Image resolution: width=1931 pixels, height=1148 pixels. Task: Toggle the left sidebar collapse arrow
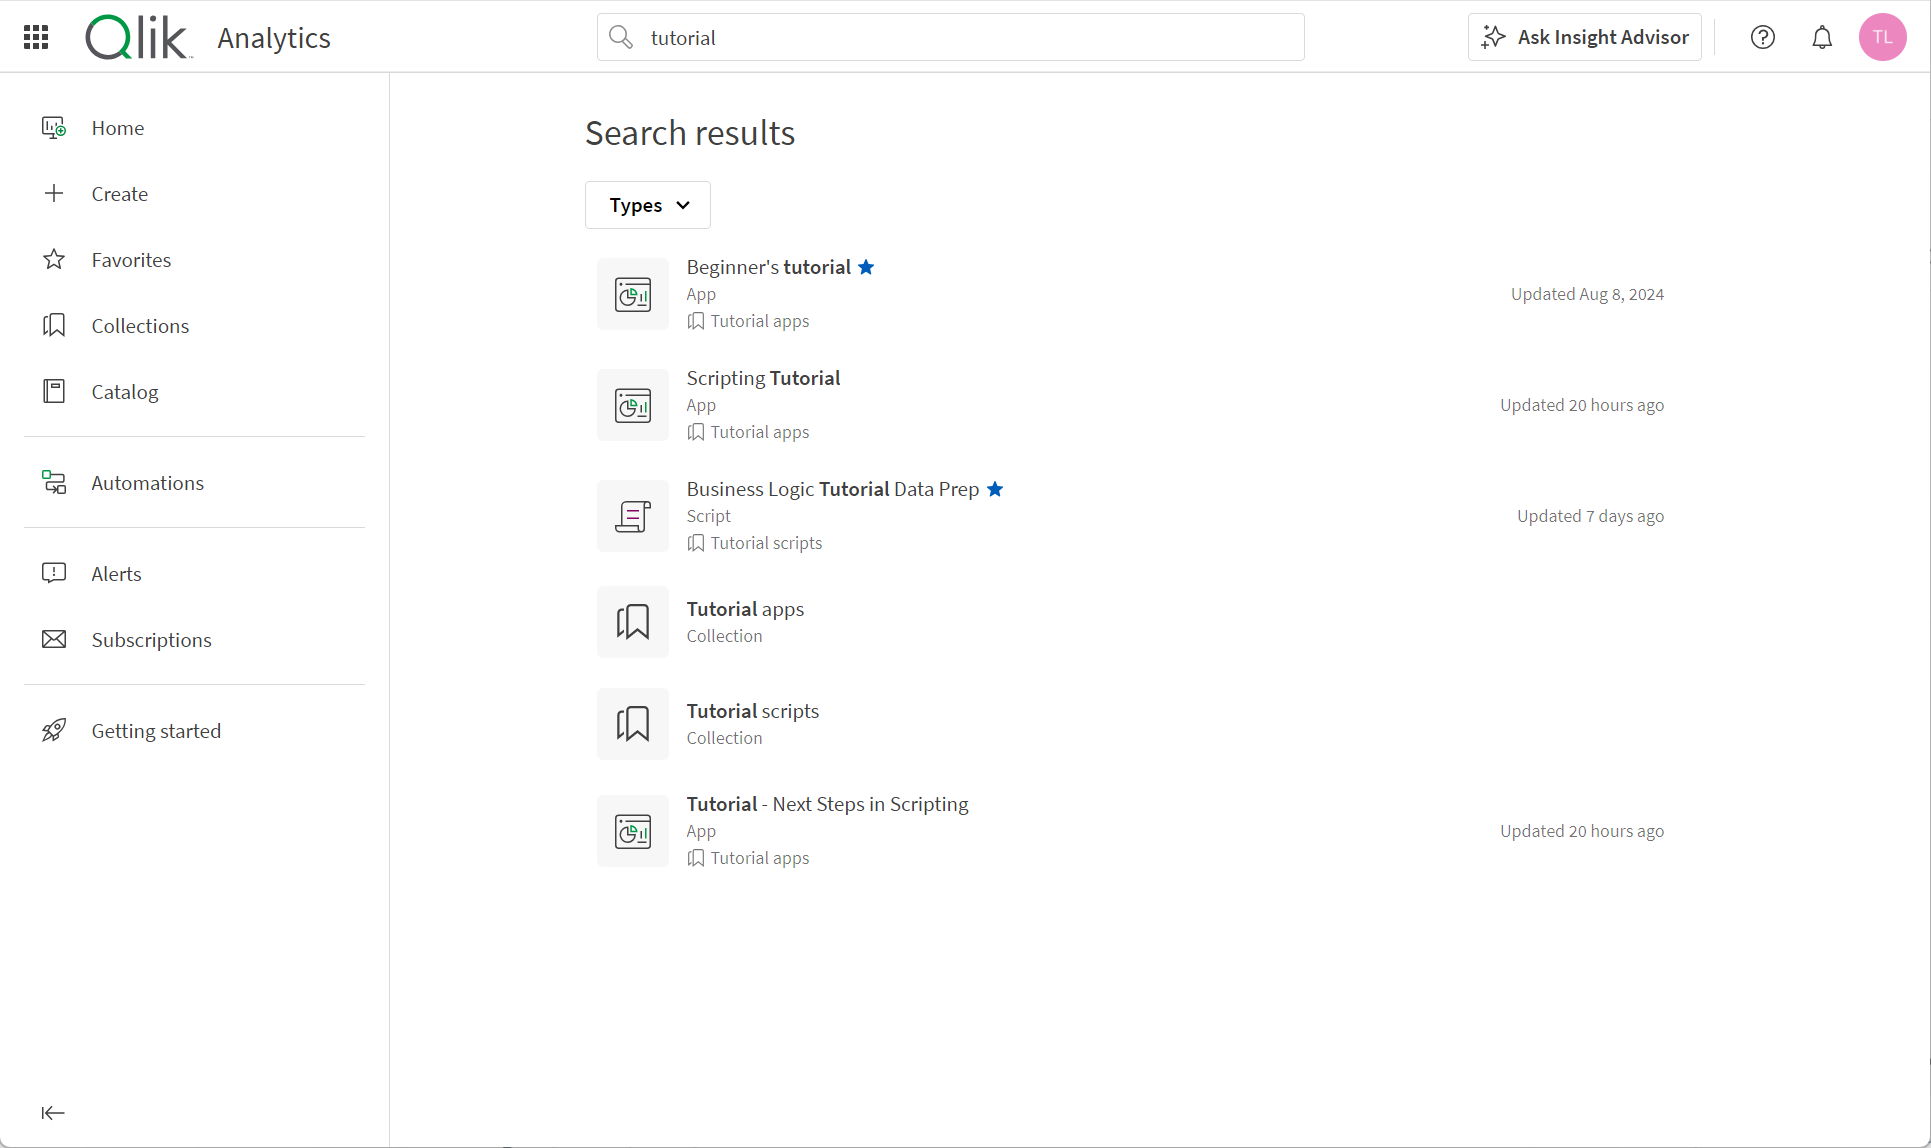52,1112
